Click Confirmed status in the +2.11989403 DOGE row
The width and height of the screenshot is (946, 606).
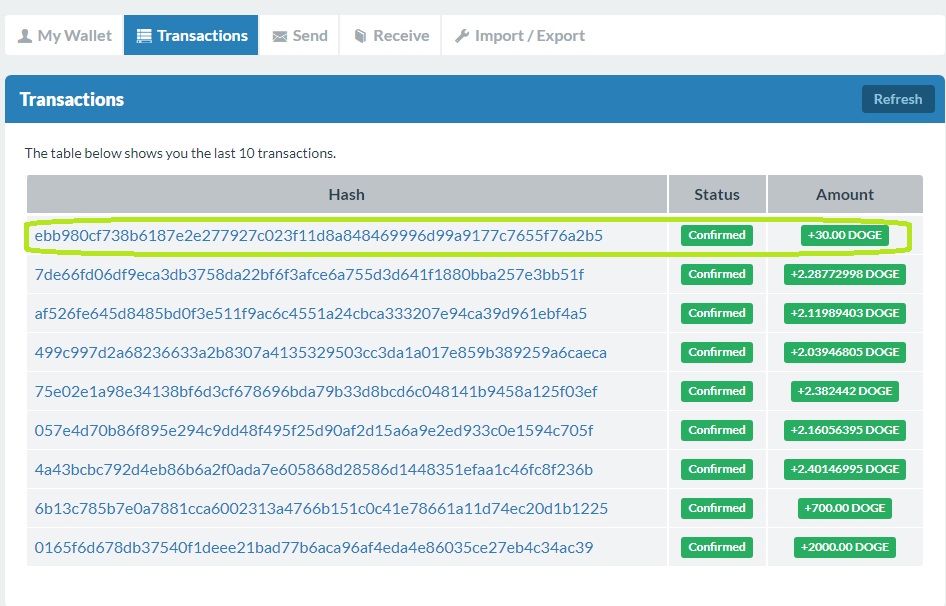coord(717,313)
